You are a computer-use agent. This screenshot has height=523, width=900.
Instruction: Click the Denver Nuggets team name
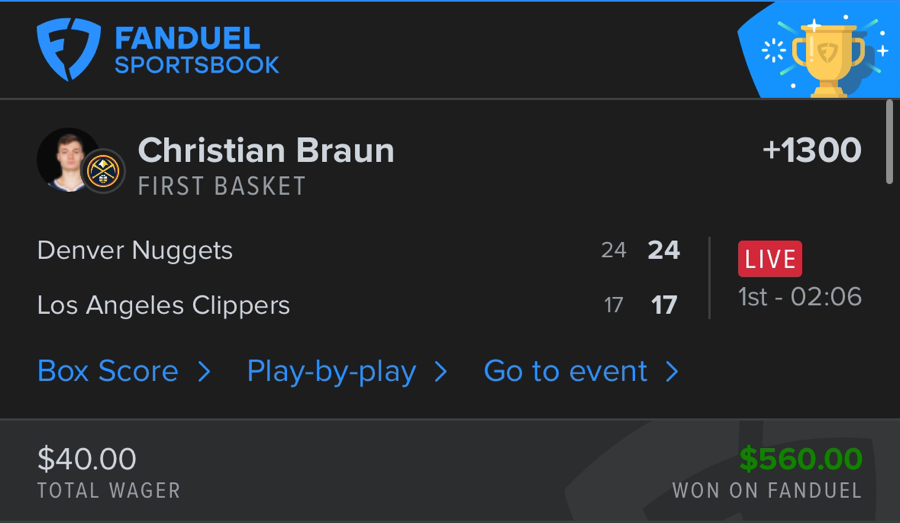[135, 250]
